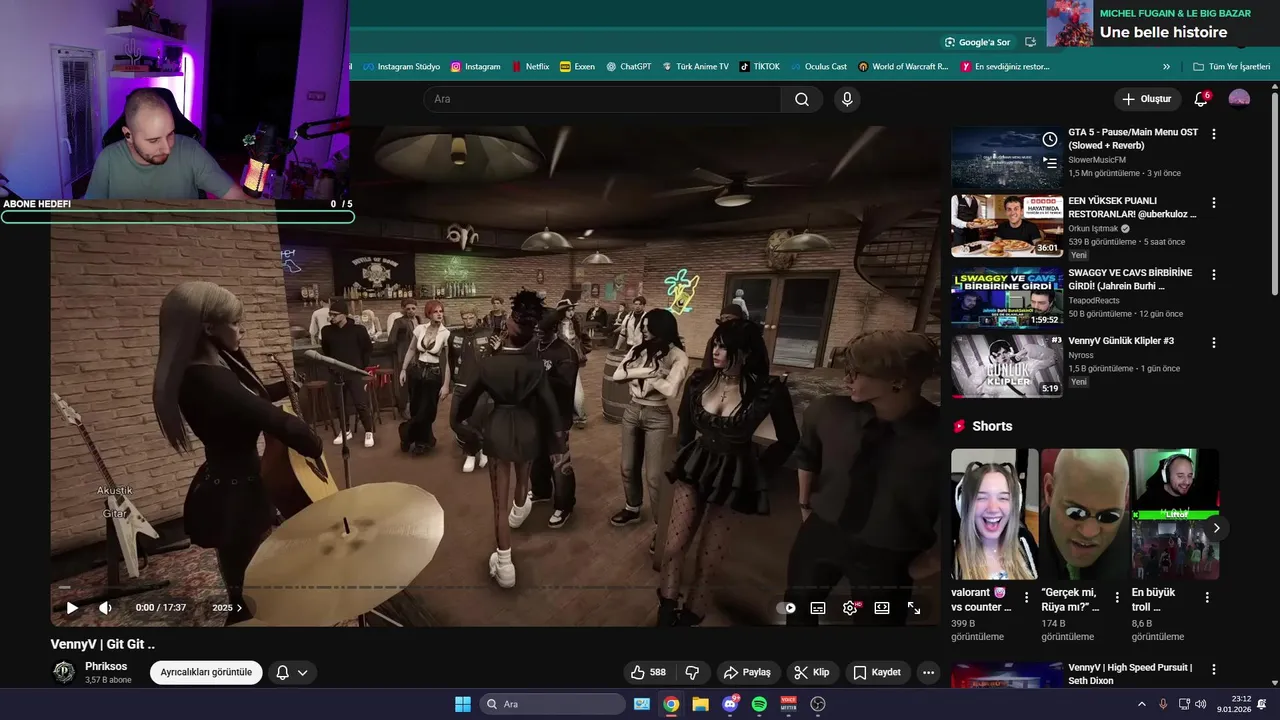
Task: Open the Türk Anime TV bookmark
Action: pos(695,67)
